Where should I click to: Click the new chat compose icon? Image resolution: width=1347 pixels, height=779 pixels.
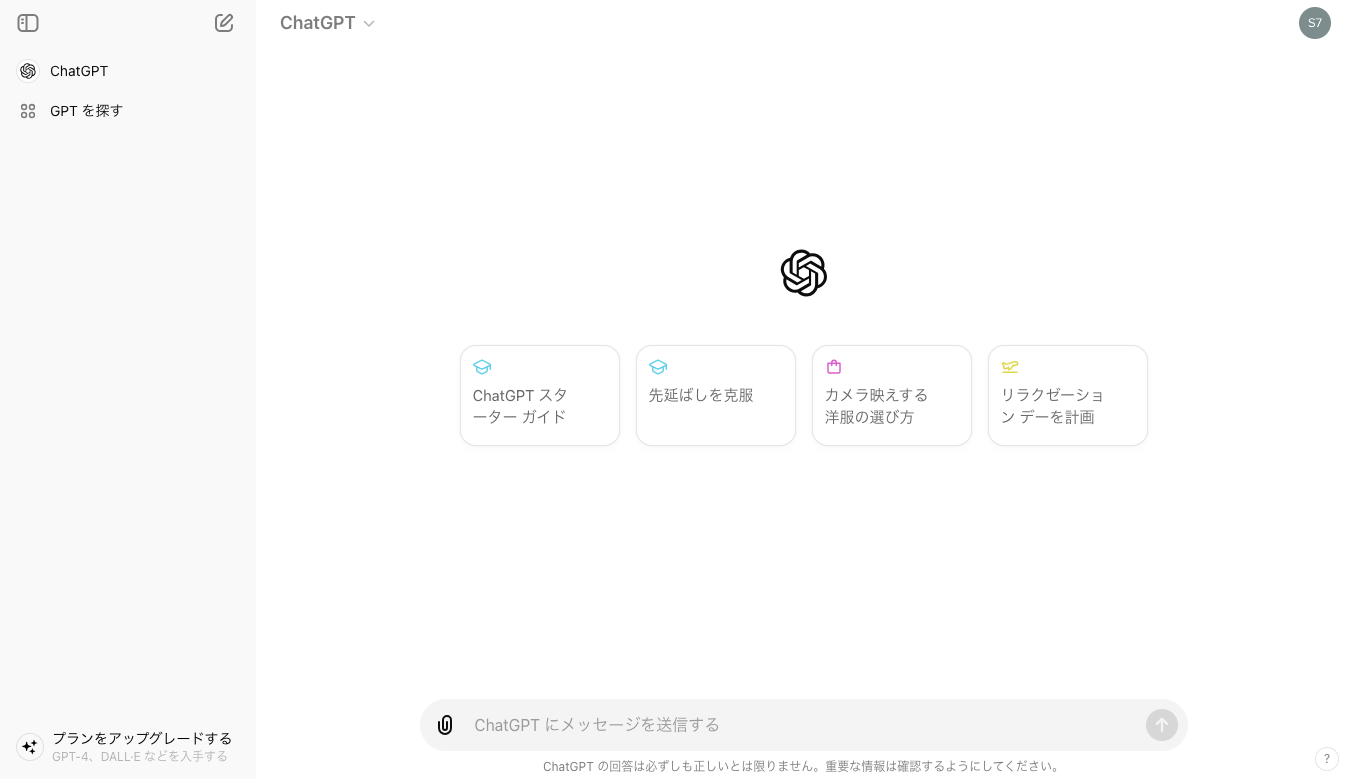click(x=224, y=22)
